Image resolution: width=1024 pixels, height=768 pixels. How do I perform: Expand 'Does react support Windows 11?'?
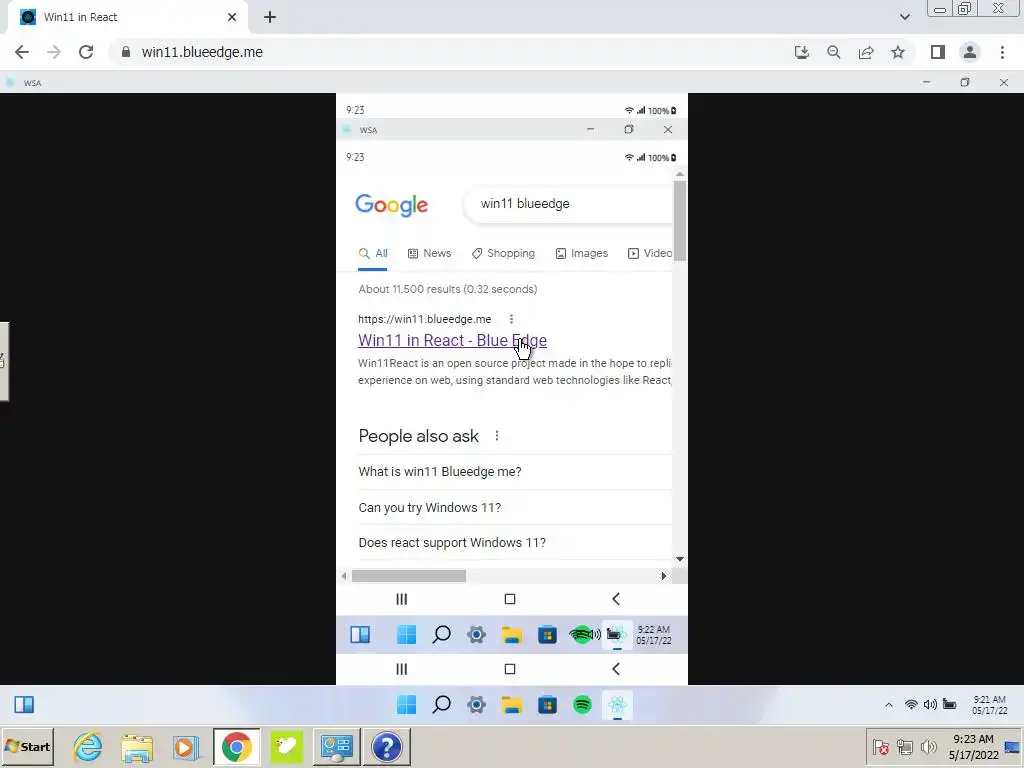click(515, 543)
